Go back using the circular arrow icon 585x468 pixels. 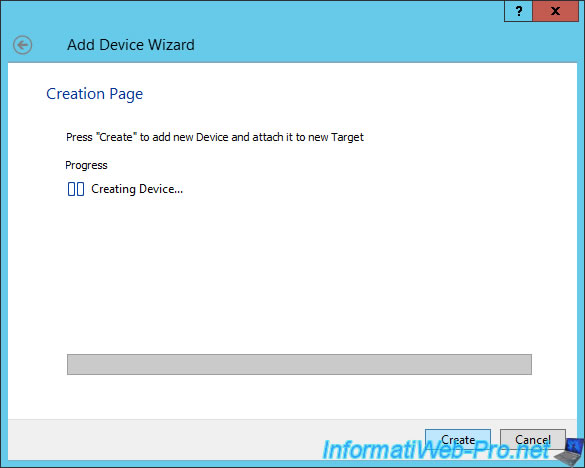coord(22,45)
